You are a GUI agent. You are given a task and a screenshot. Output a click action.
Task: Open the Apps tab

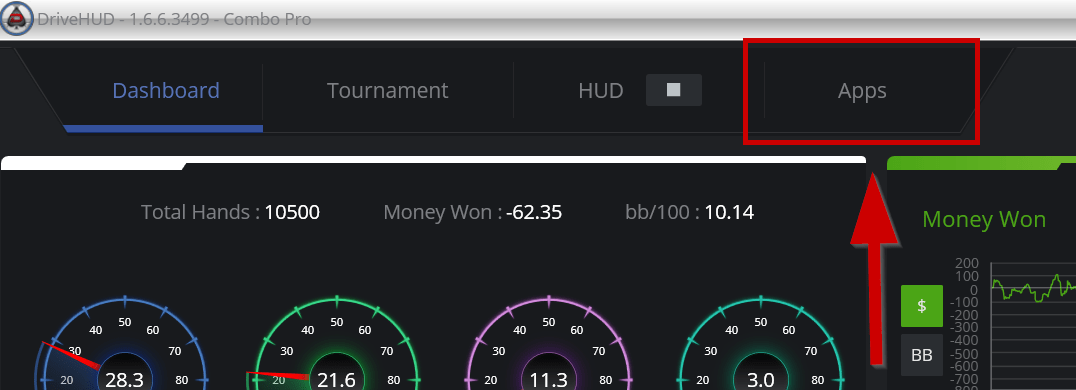tap(862, 91)
